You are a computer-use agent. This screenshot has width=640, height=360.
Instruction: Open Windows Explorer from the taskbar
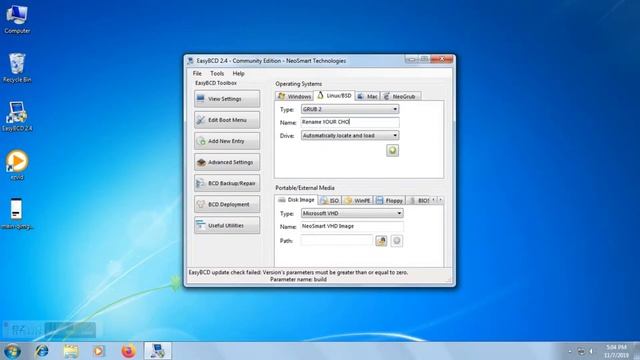pyautogui.click(x=71, y=351)
